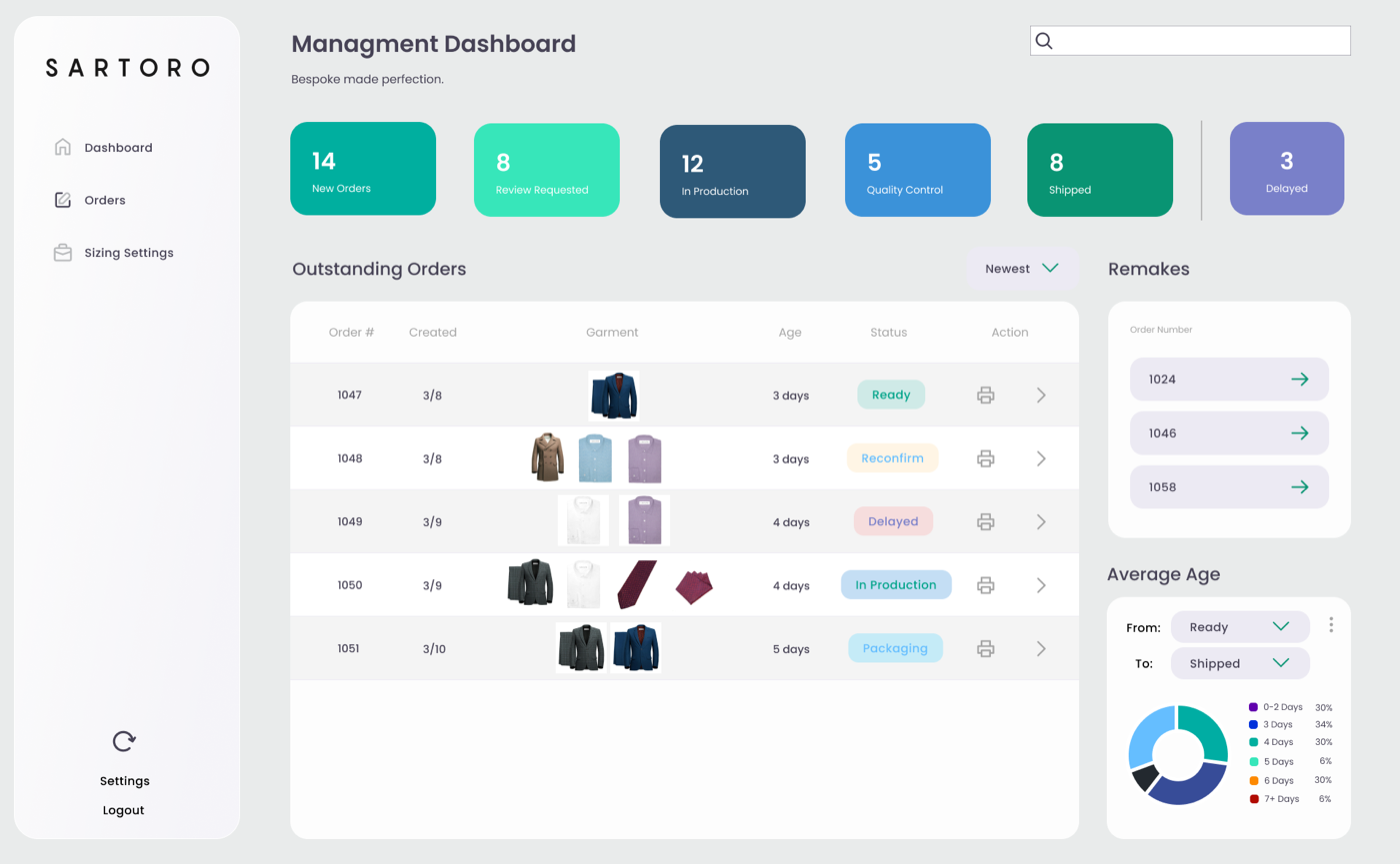Click the Sizing Settings briefcase icon

(x=62, y=253)
